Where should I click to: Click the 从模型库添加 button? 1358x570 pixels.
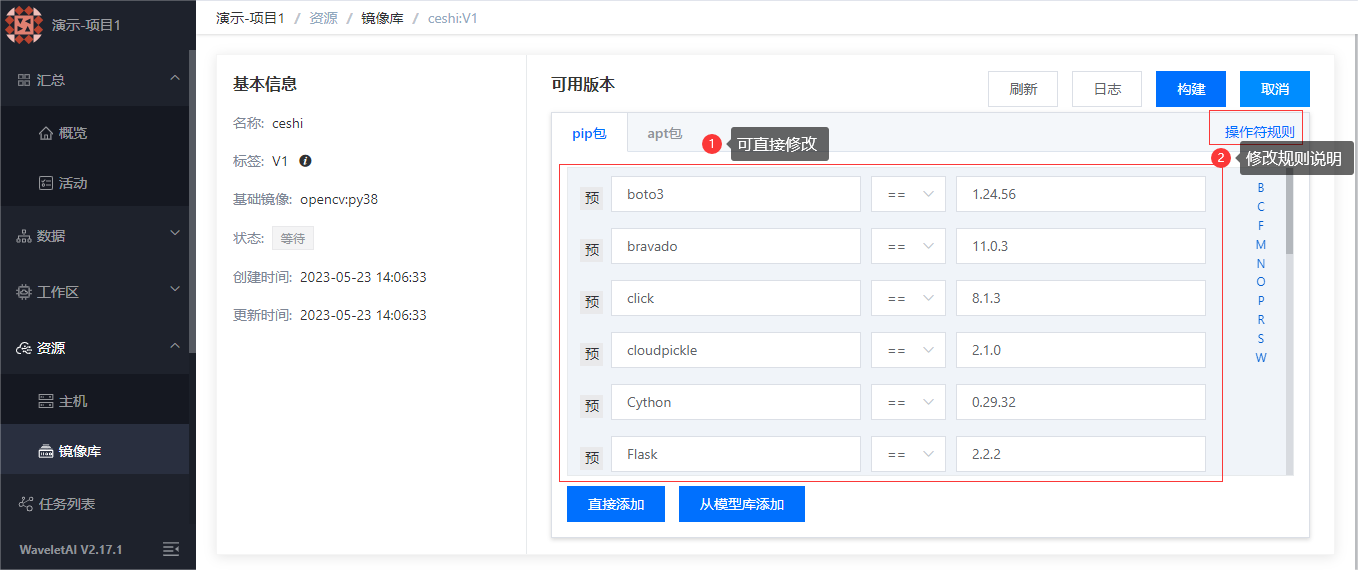(x=742, y=504)
